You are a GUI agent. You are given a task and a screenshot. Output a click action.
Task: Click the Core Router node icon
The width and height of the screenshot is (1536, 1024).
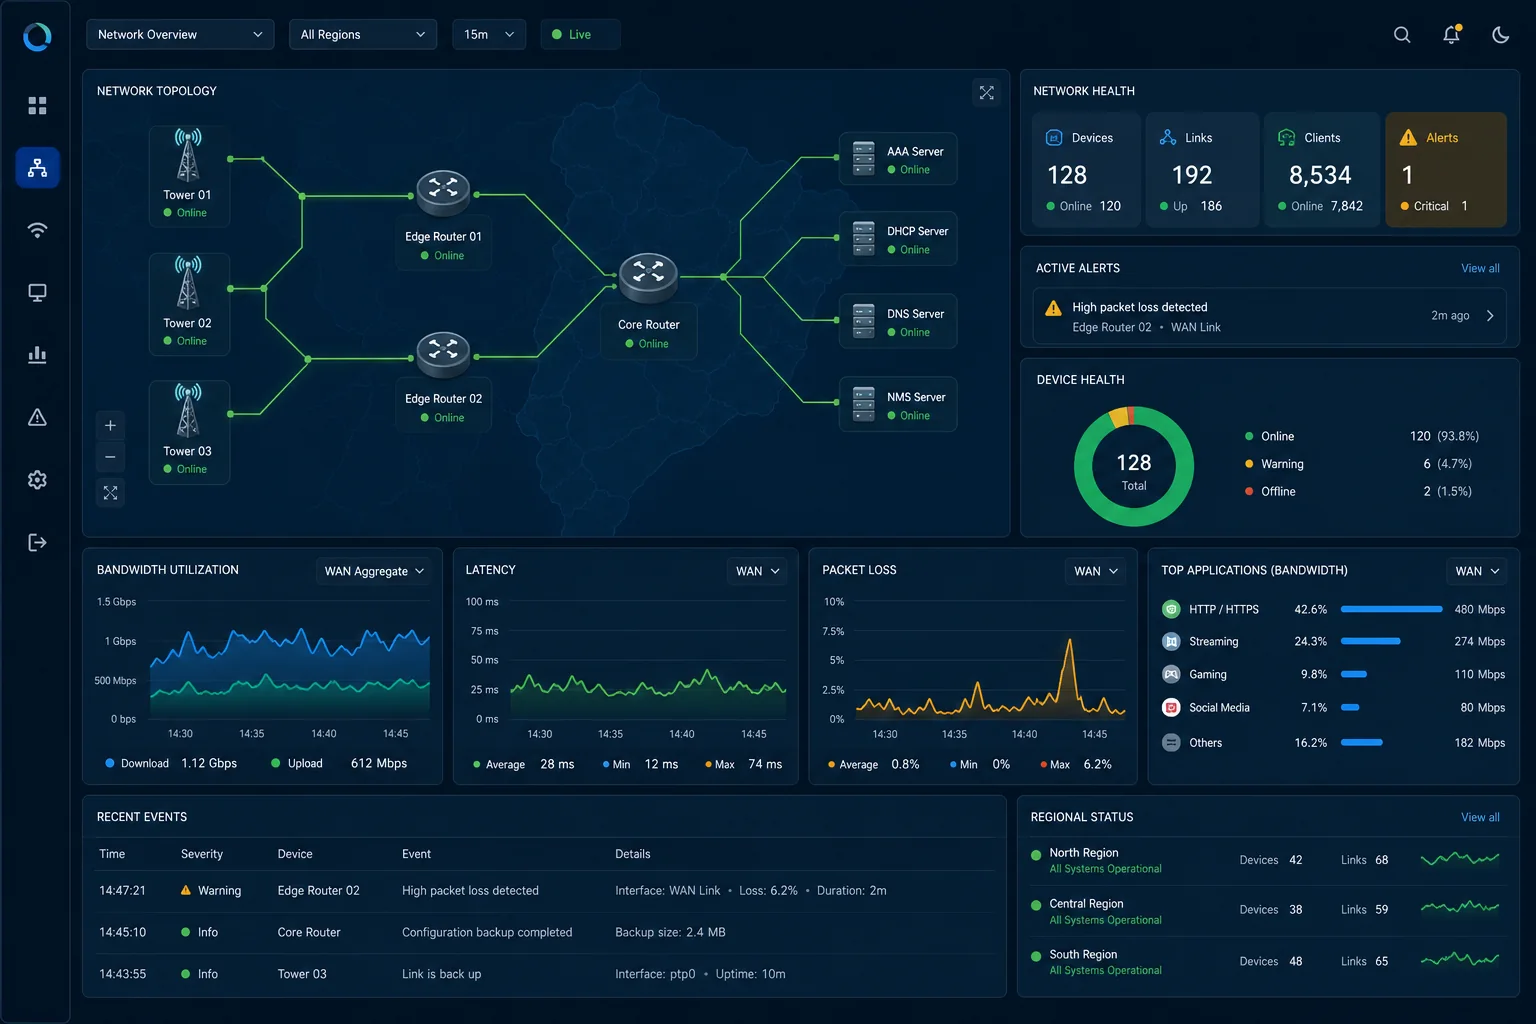[648, 277]
